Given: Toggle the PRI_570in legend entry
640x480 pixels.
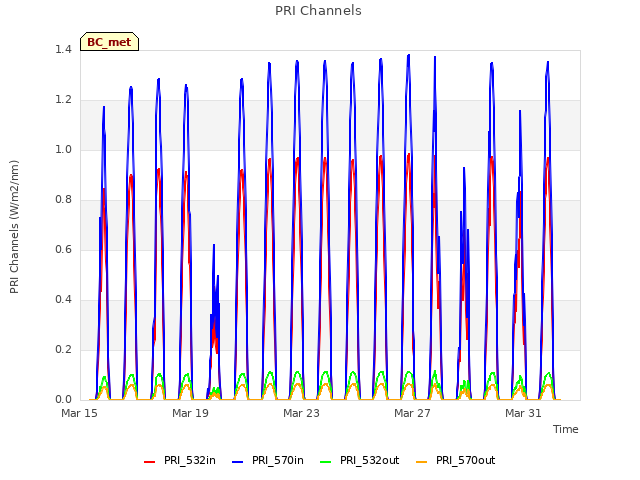Looking at the screenshot, I should [x=268, y=460].
